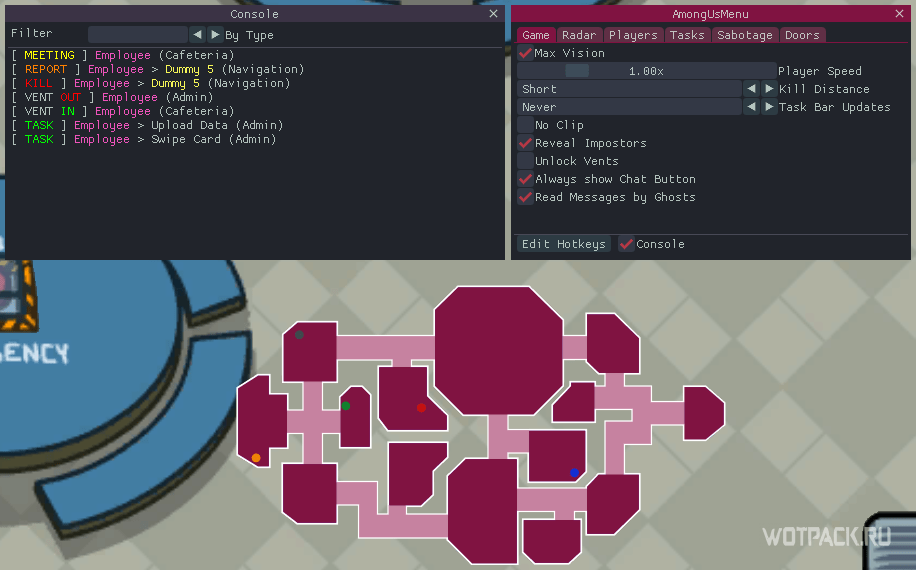Open the Radar tab

pyautogui.click(x=579, y=35)
